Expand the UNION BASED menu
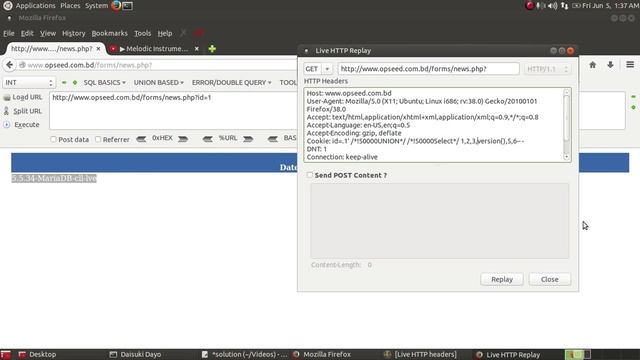Image resolution: width=640 pixels, height=360 pixels. pos(159,82)
